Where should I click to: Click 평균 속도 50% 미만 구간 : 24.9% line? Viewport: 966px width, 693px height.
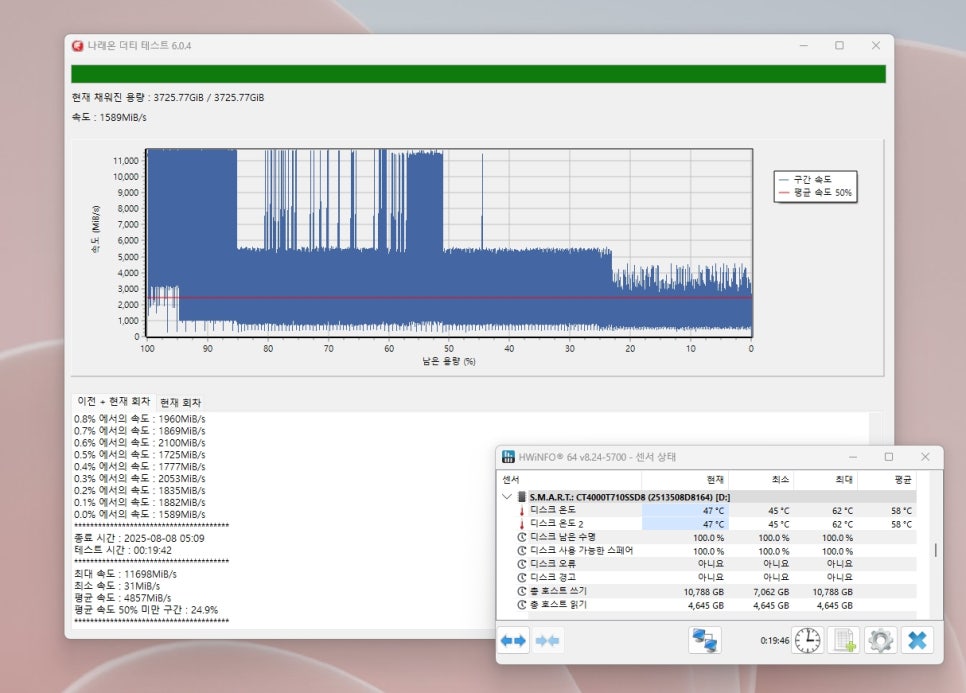tap(146, 610)
